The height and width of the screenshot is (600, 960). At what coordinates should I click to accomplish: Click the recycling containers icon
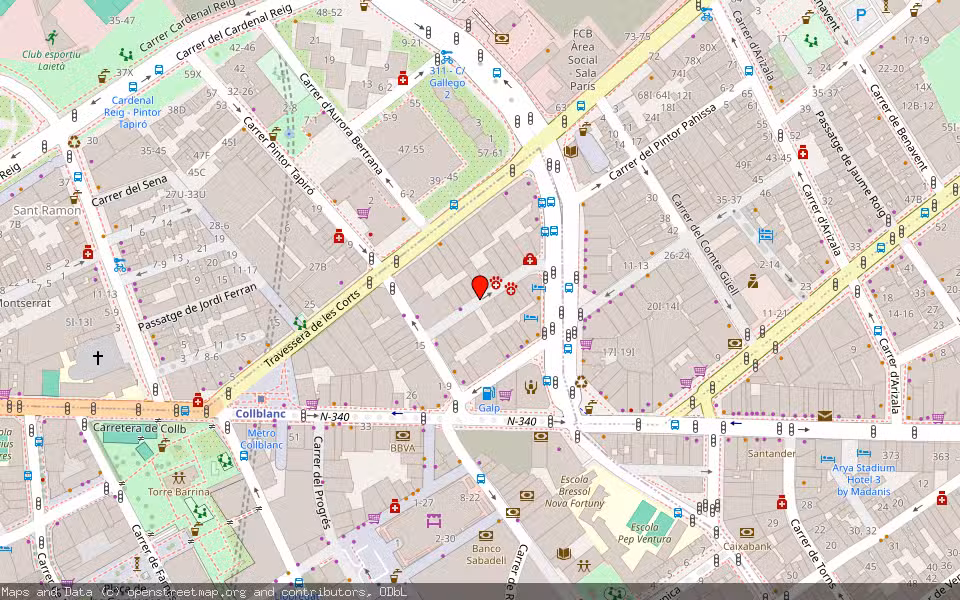pos(580,383)
